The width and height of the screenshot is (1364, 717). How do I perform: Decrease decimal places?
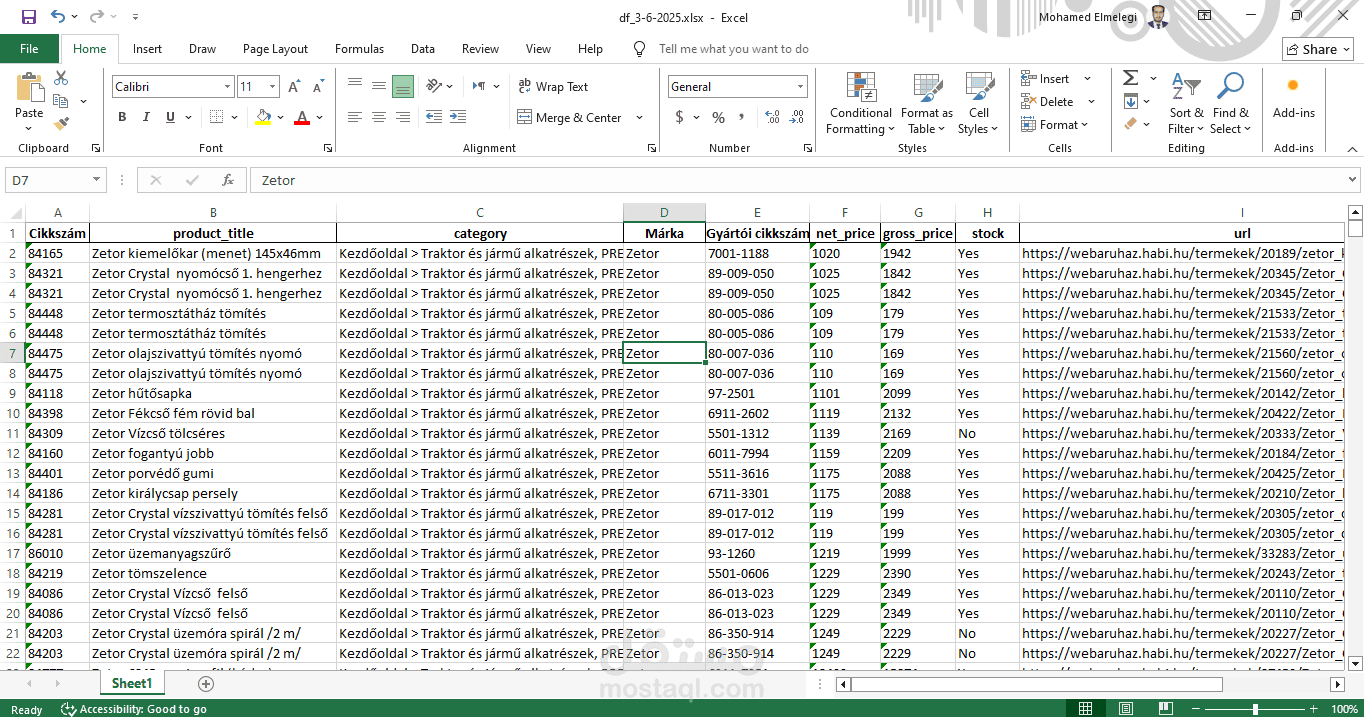[797, 117]
